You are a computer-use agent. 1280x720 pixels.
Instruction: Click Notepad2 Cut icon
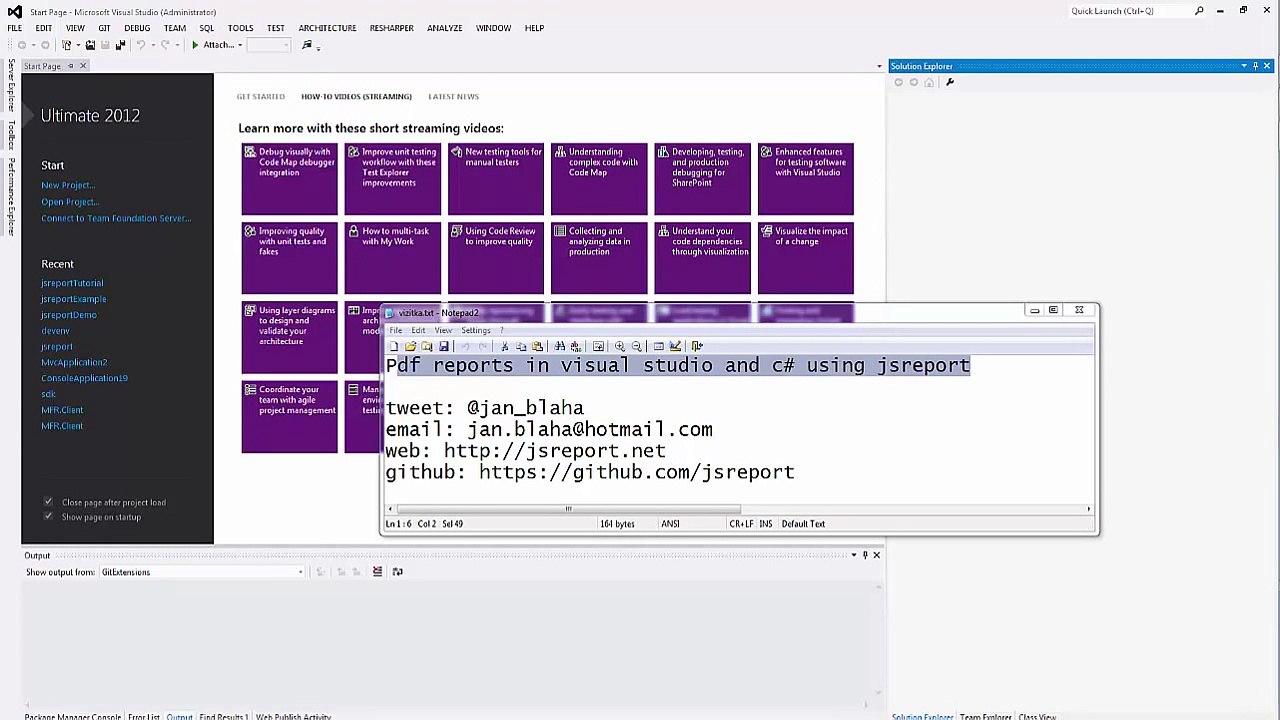pyautogui.click(x=504, y=346)
